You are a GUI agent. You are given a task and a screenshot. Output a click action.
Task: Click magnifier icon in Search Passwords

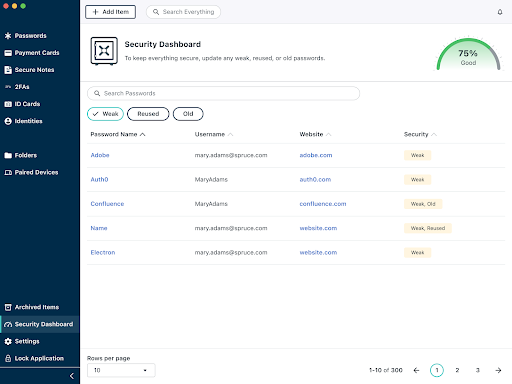tap(97, 93)
